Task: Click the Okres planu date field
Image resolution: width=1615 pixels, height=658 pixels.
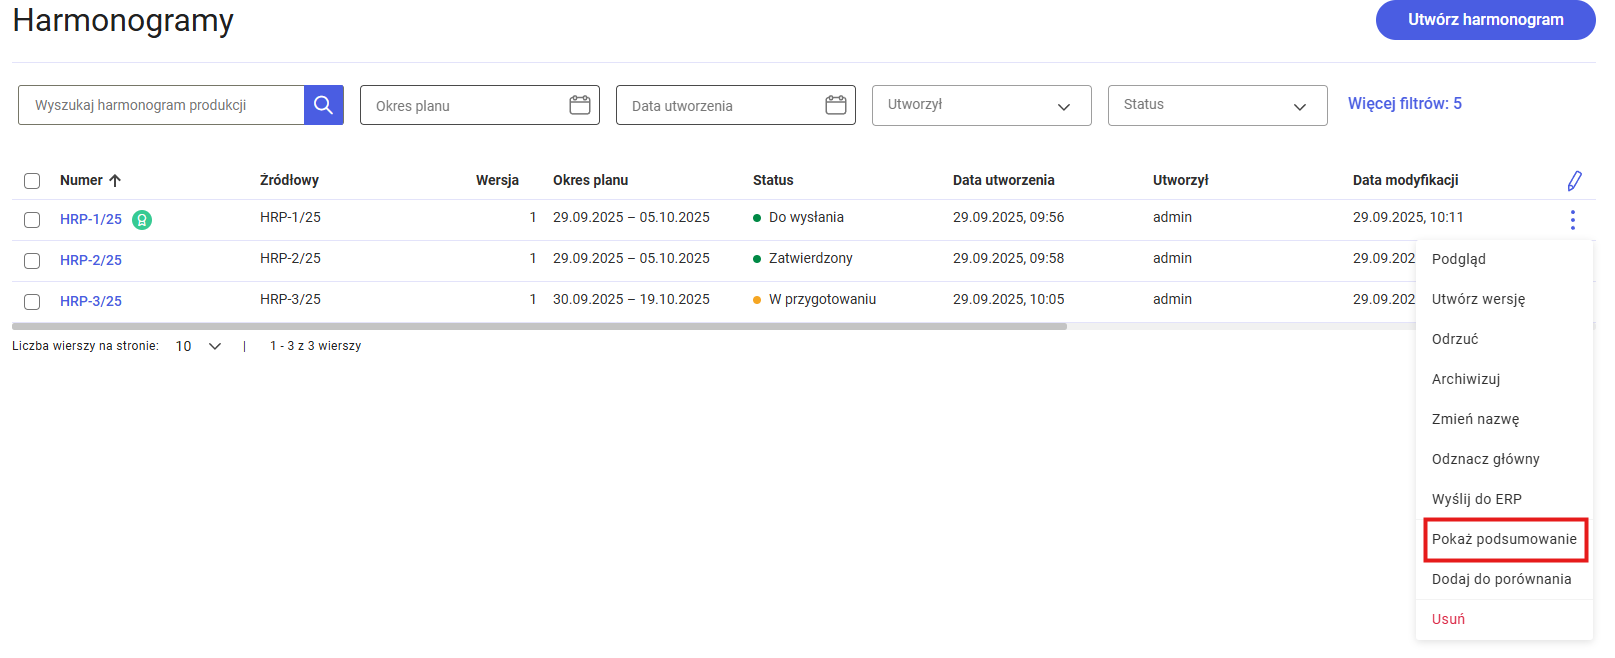Action: pyautogui.click(x=480, y=105)
